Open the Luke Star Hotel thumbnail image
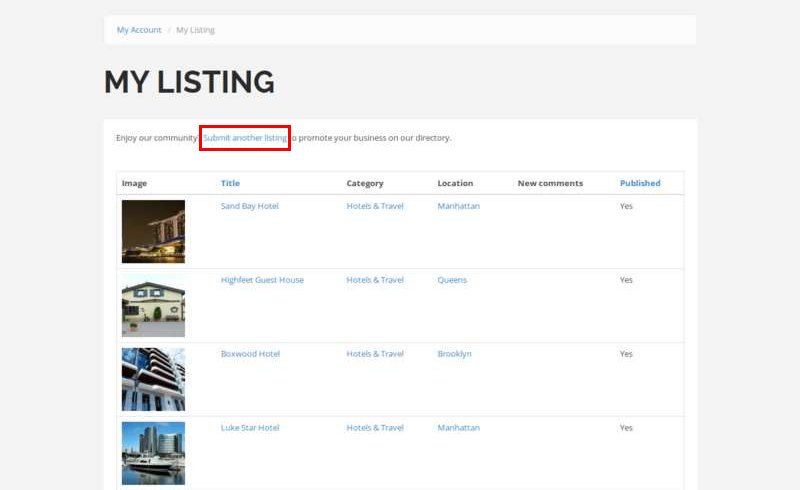Viewport: 800px width, 490px height. (153, 453)
